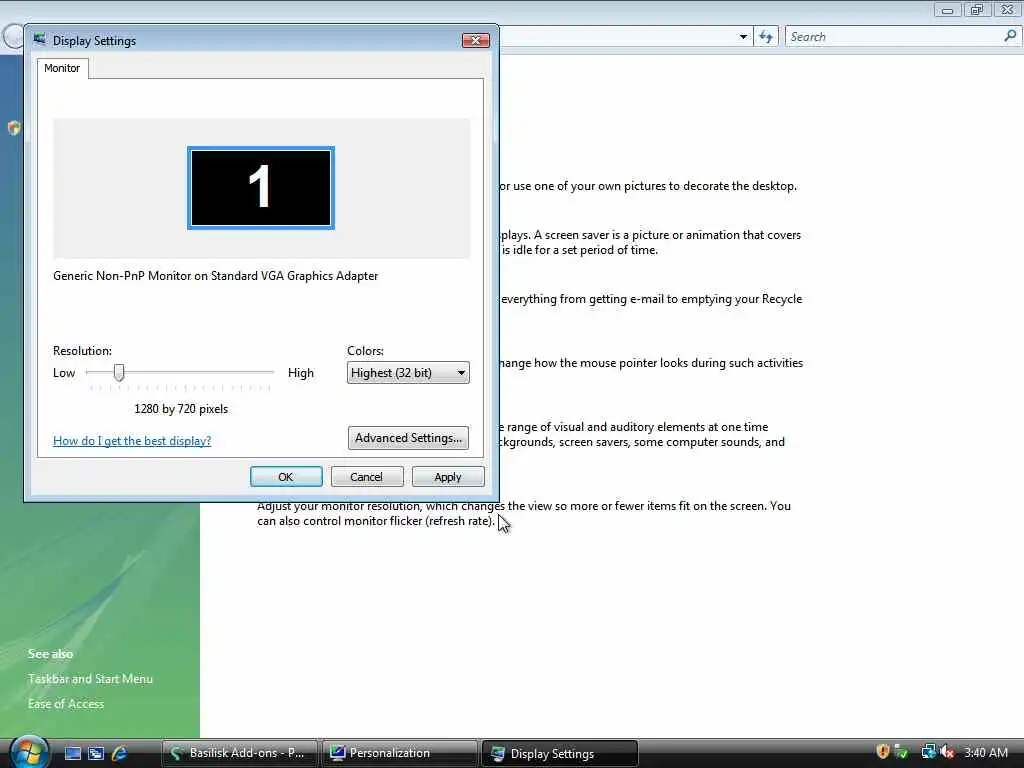Select the Monitor tab
This screenshot has height=768, width=1024.
coord(62,68)
